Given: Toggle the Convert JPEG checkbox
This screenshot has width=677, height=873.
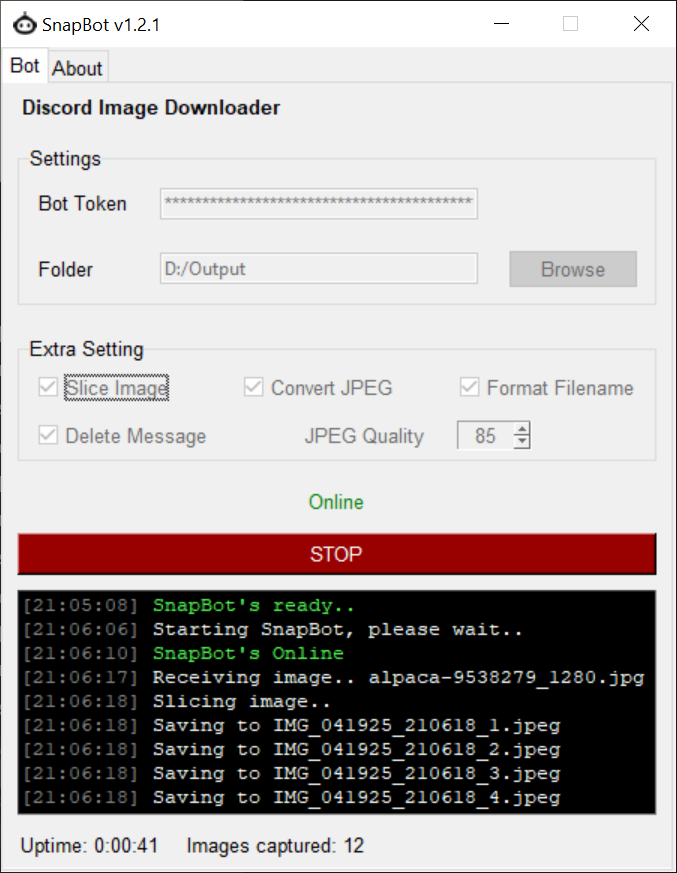Looking at the screenshot, I should click(x=253, y=388).
